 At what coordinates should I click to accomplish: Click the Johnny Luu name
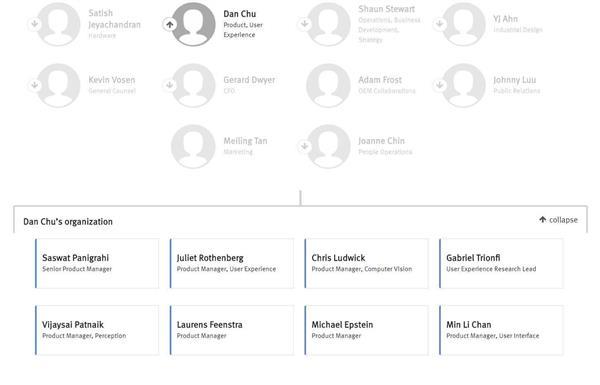(515, 80)
